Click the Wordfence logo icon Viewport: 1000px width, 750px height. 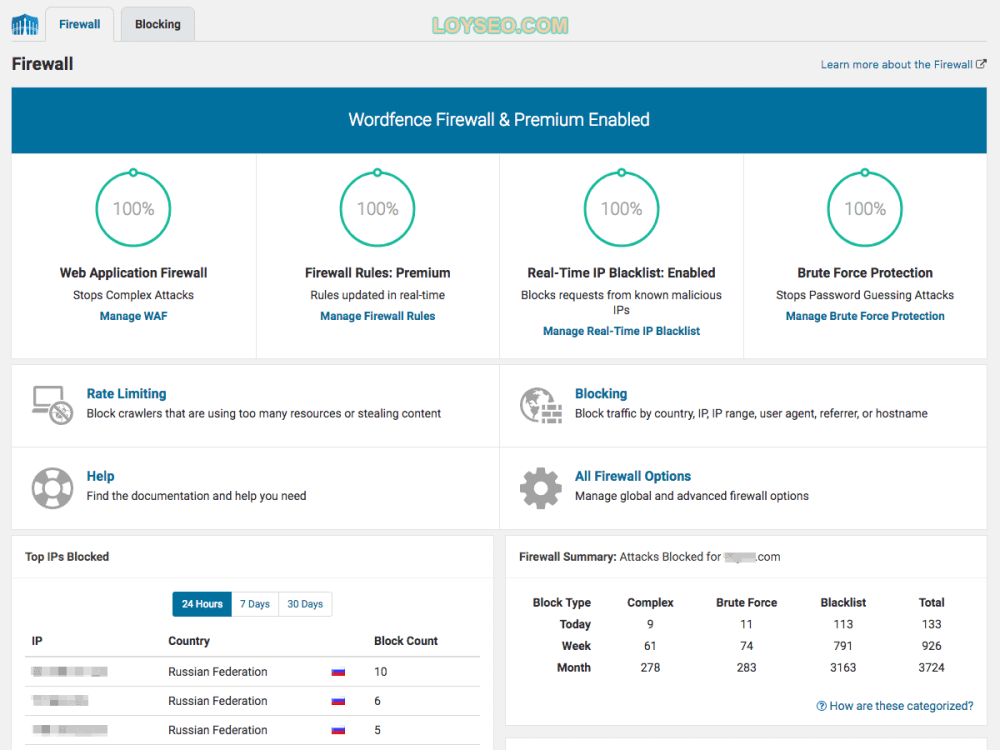[x=25, y=25]
